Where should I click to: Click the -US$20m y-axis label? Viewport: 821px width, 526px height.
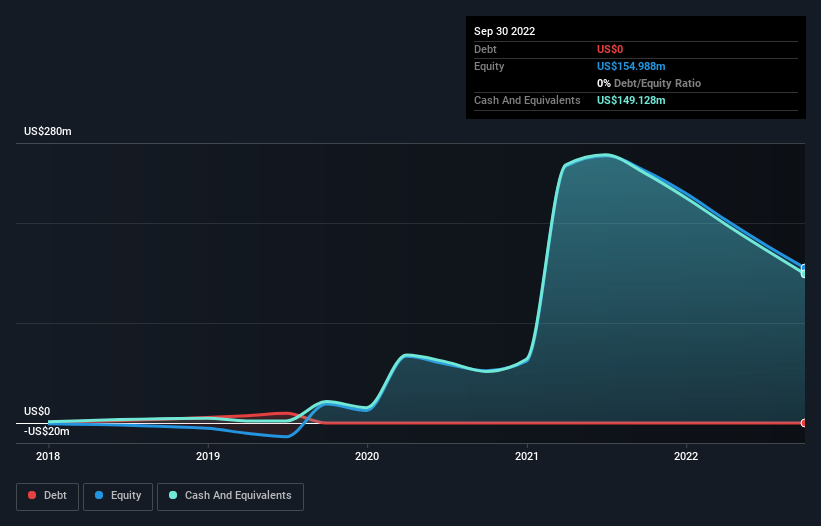point(47,431)
